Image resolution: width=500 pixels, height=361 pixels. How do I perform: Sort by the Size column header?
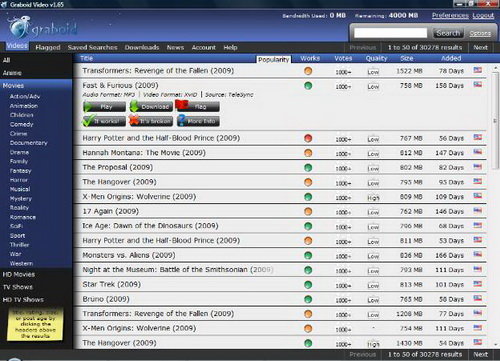[407, 58]
